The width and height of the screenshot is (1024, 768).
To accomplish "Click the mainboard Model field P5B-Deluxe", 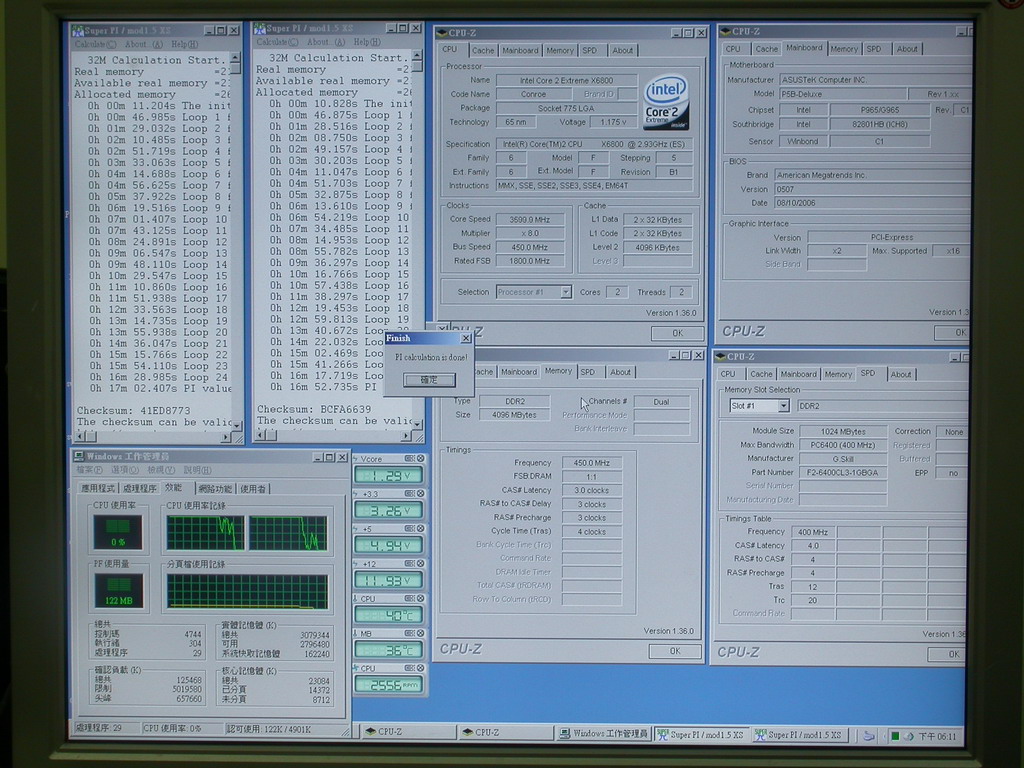I will point(842,94).
